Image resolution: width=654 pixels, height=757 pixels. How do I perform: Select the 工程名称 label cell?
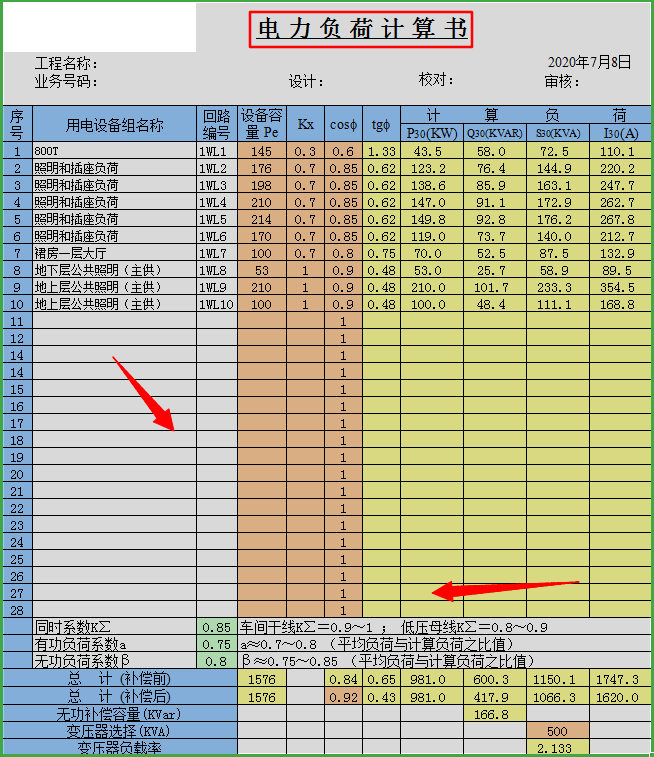click(x=66, y=63)
